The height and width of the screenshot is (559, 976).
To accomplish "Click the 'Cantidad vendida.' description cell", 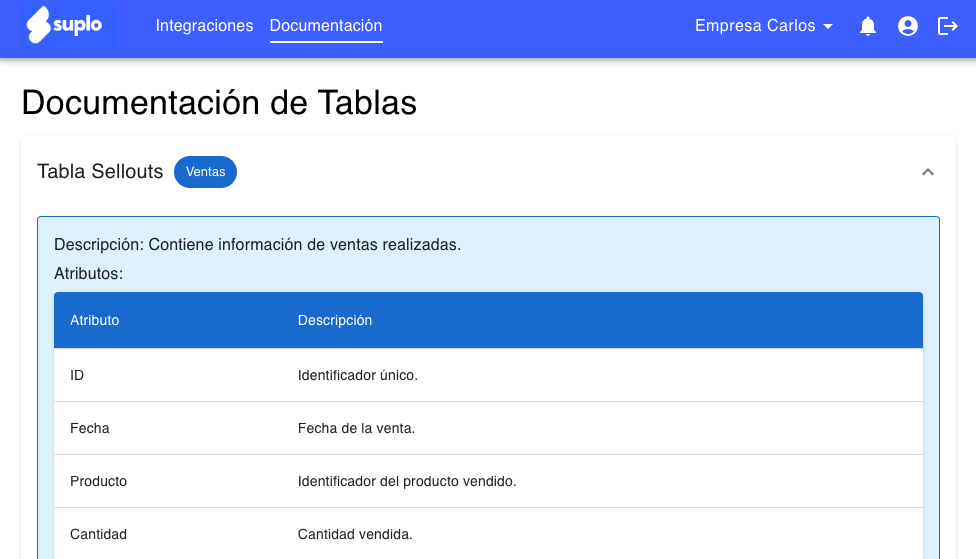I will (355, 534).
